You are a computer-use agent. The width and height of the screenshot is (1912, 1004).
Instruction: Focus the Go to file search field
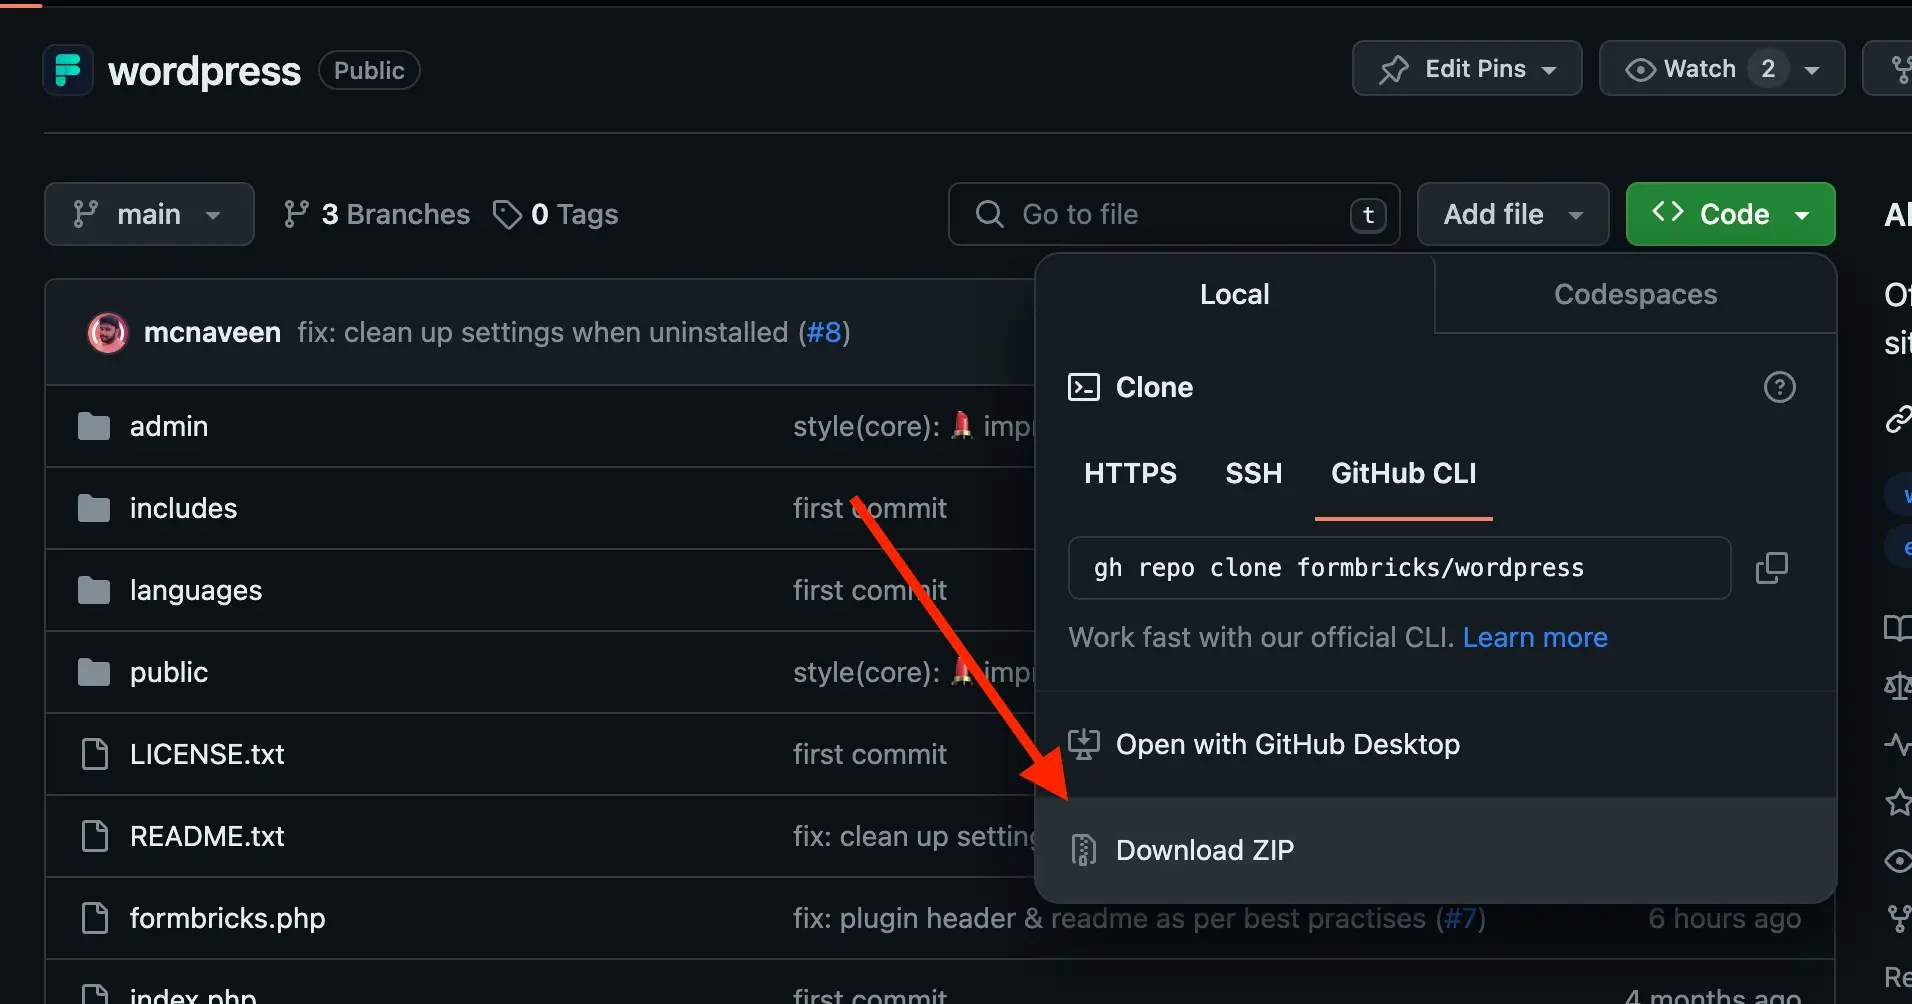(x=1174, y=214)
